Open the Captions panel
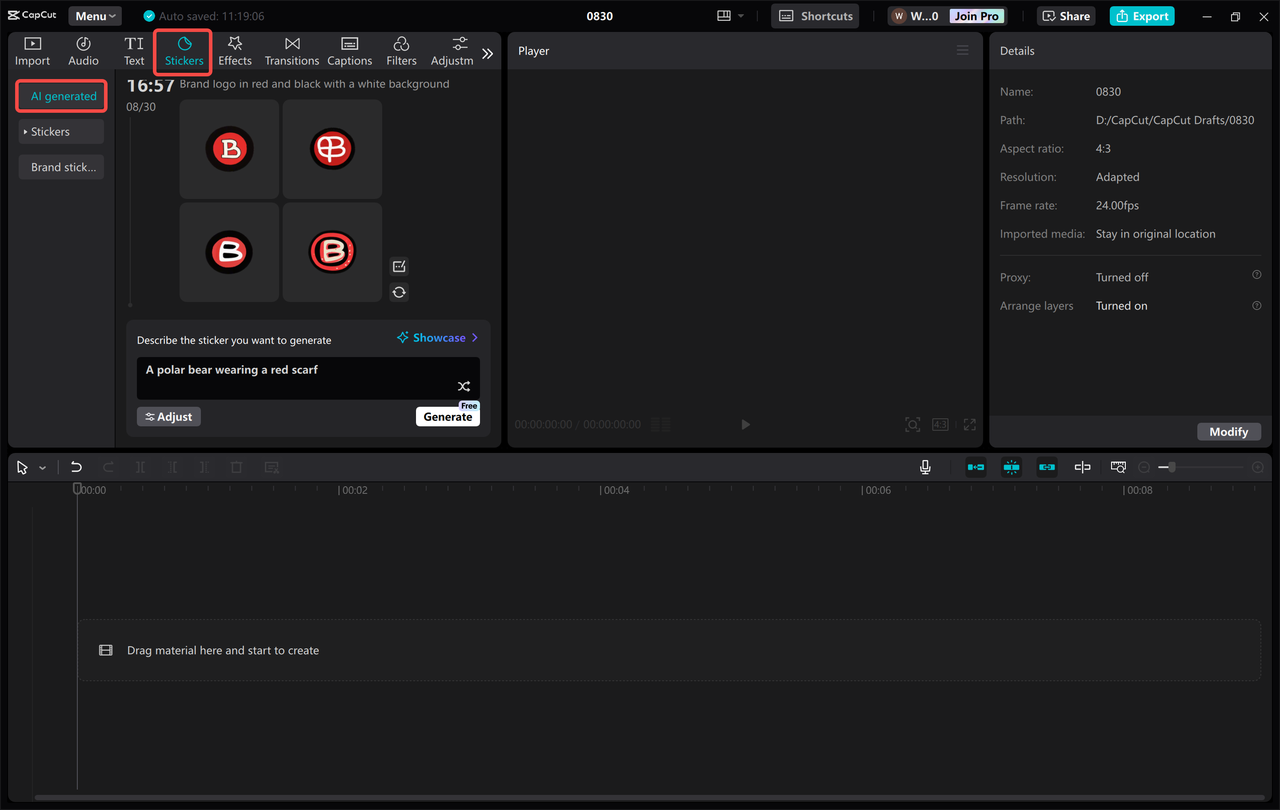This screenshot has width=1280, height=810. coord(349,50)
